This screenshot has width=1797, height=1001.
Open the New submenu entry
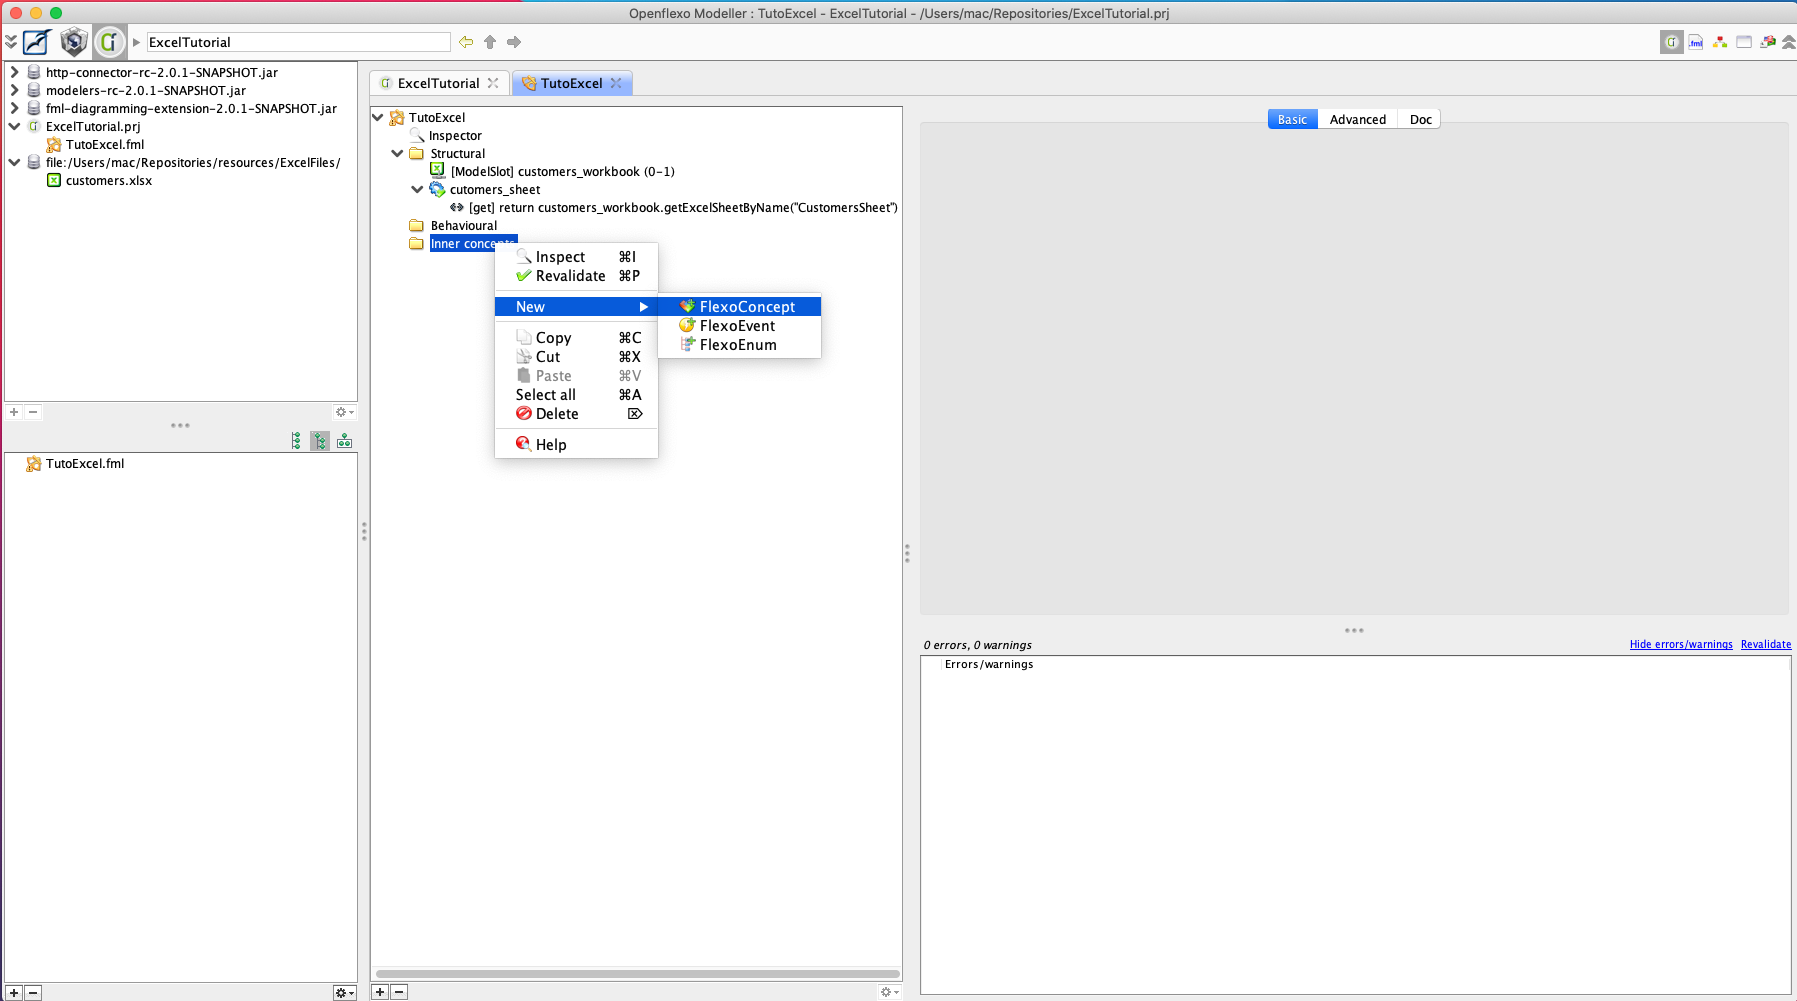click(576, 306)
